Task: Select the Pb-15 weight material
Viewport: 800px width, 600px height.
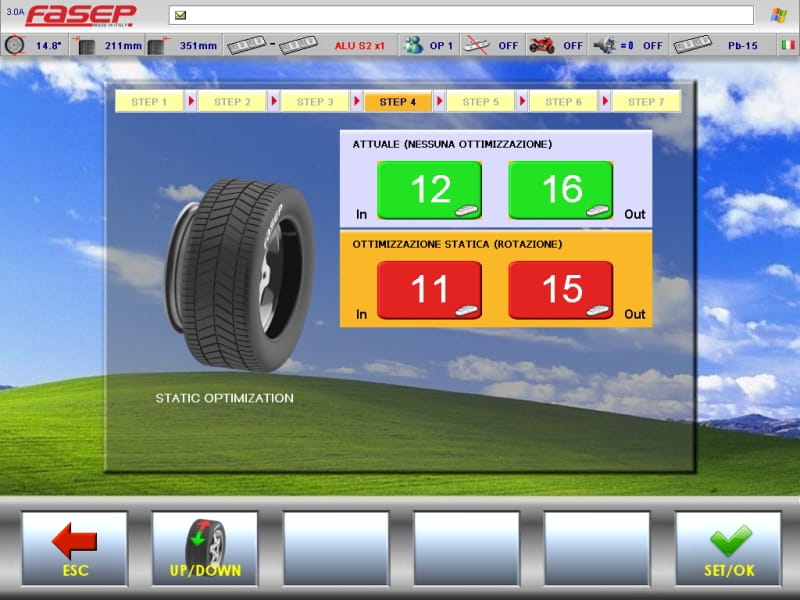Action: coord(715,45)
